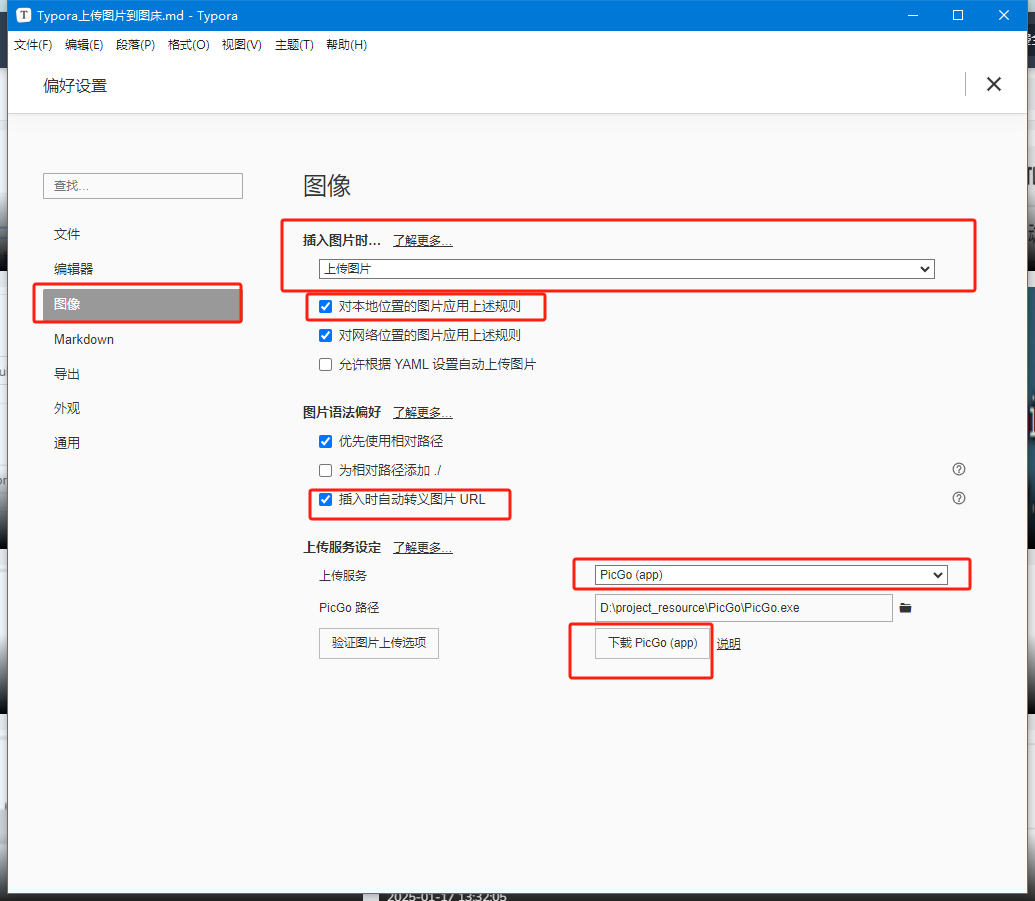Open 了解更多 link beside 插入图片时

tap(422, 240)
